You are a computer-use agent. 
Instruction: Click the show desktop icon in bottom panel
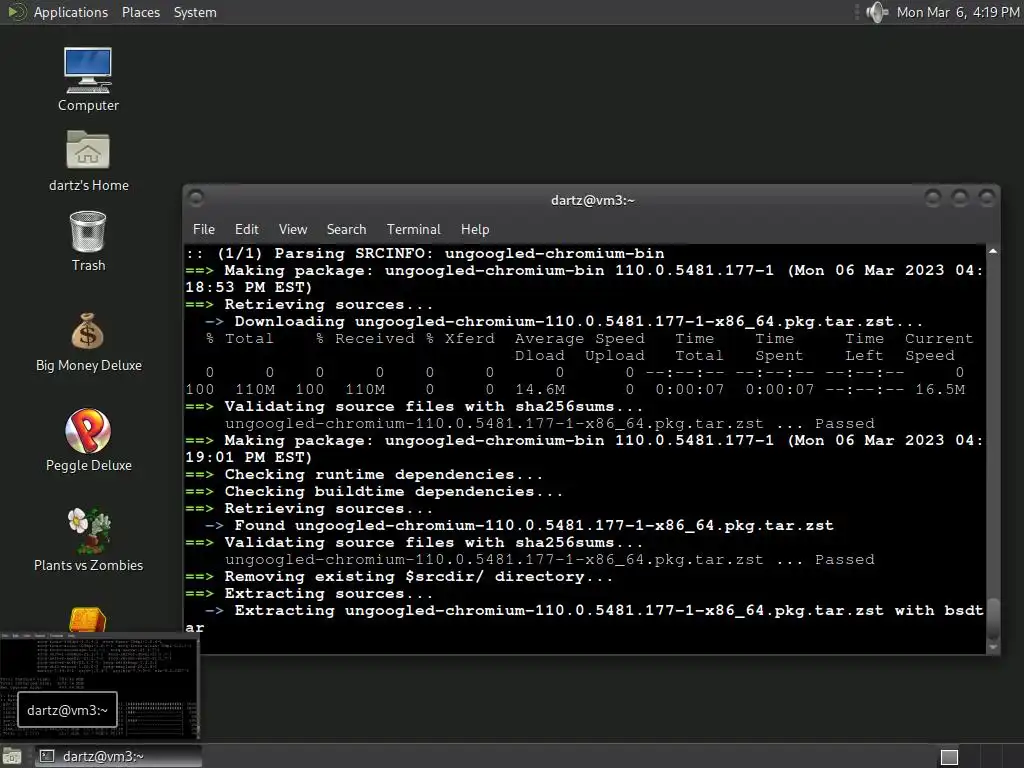(x=12, y=756)
